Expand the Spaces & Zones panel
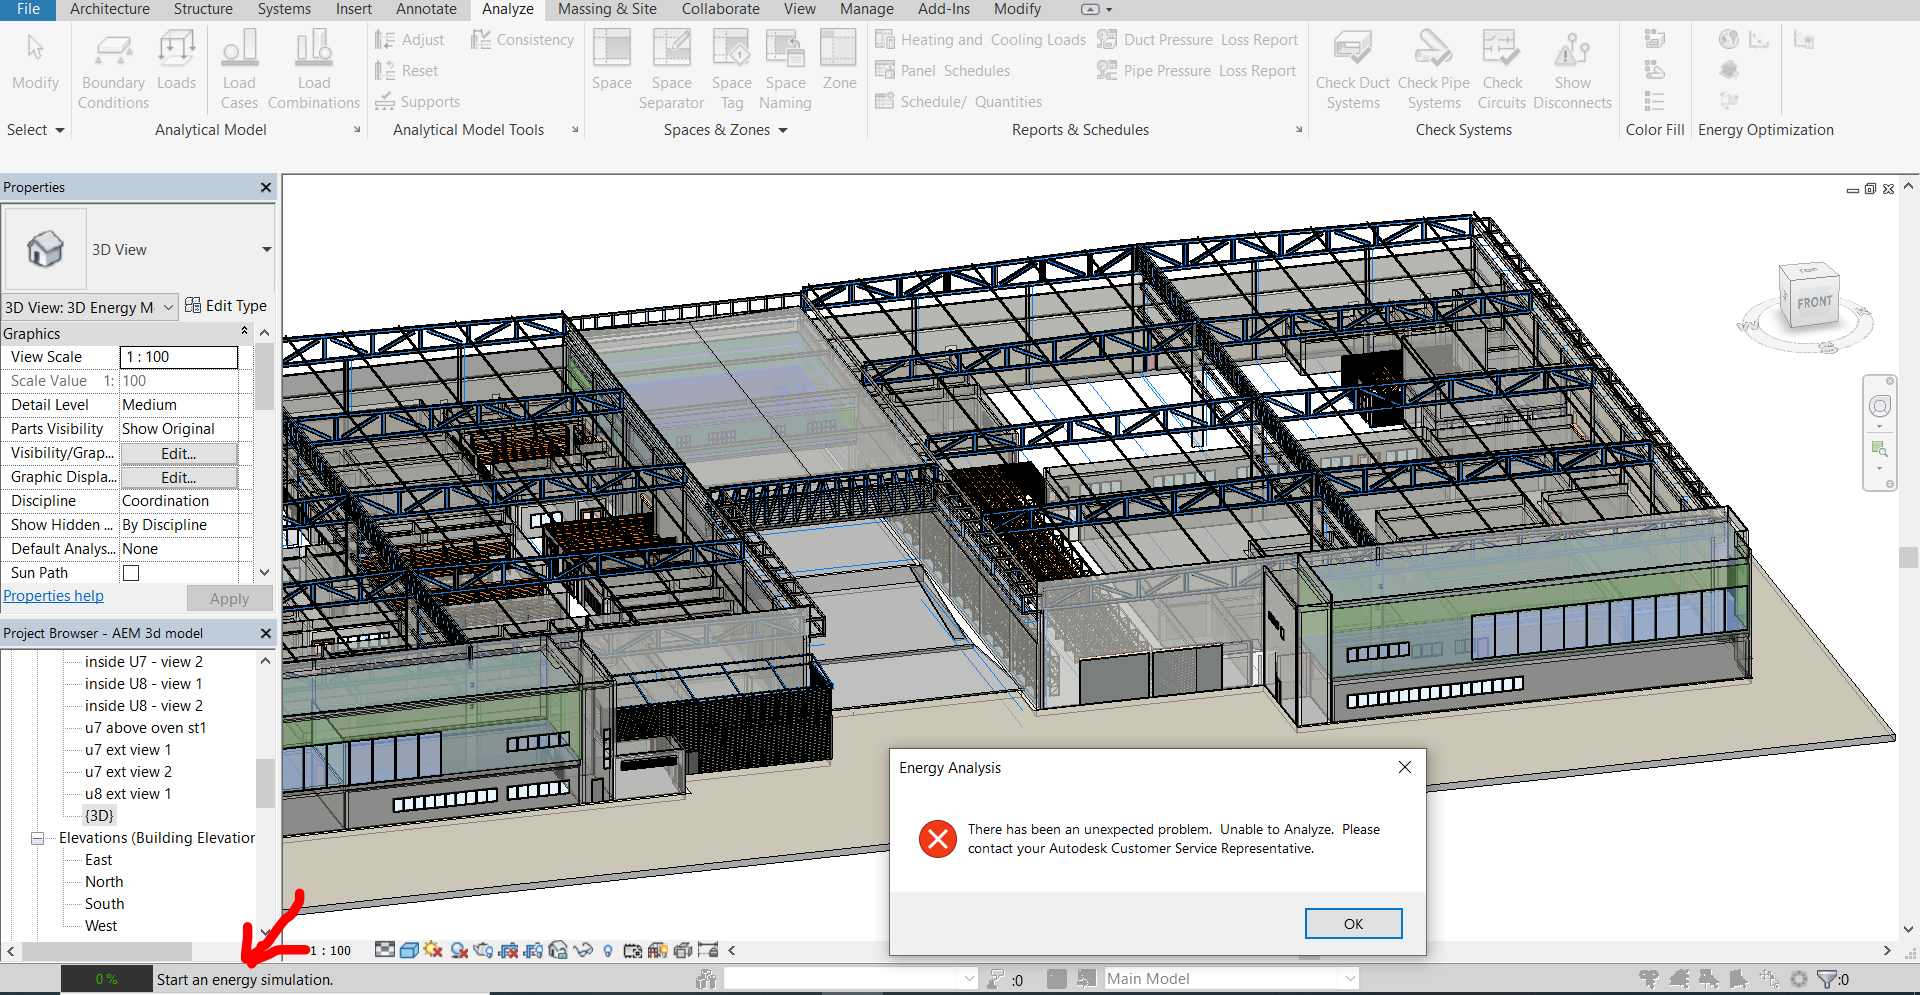1920x995 pixels. [x=783, y=129]
